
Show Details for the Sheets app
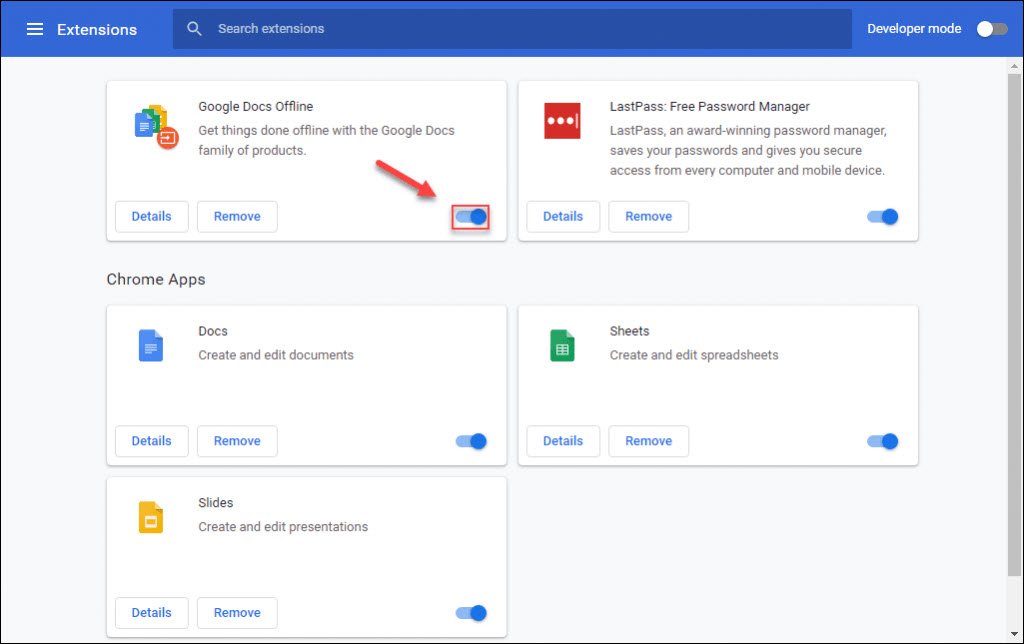563,442
